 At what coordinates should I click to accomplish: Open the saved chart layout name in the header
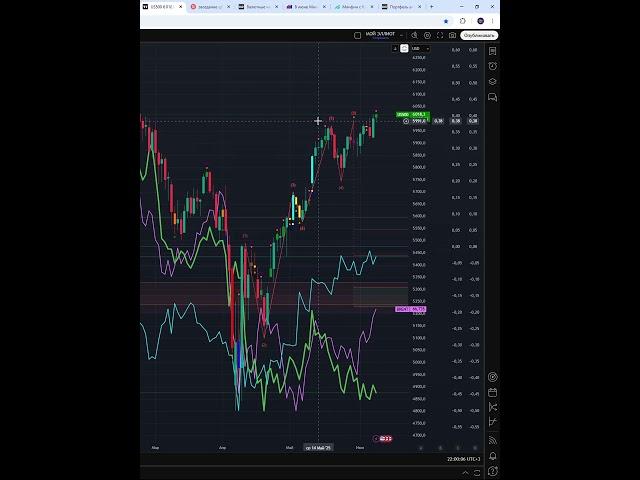380,35
